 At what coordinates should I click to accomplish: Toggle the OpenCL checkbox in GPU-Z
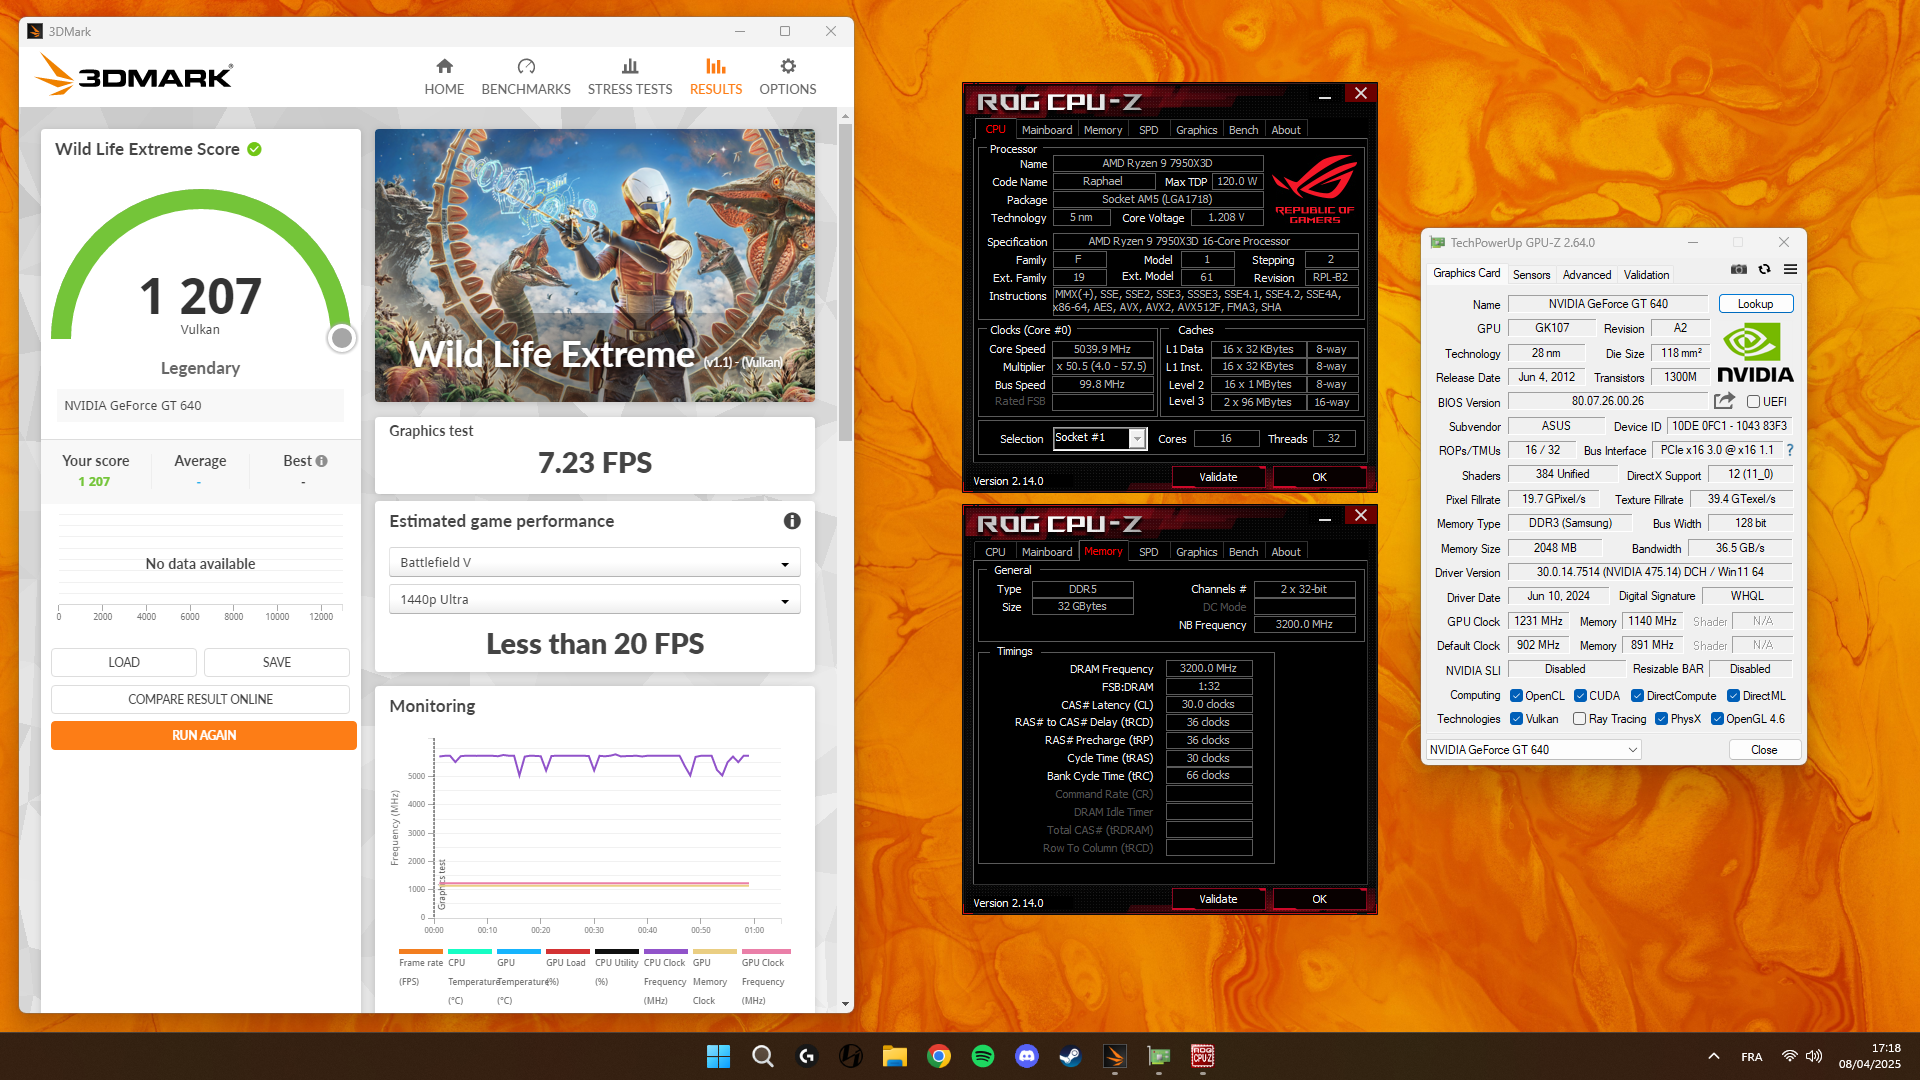click(1516, 696)
